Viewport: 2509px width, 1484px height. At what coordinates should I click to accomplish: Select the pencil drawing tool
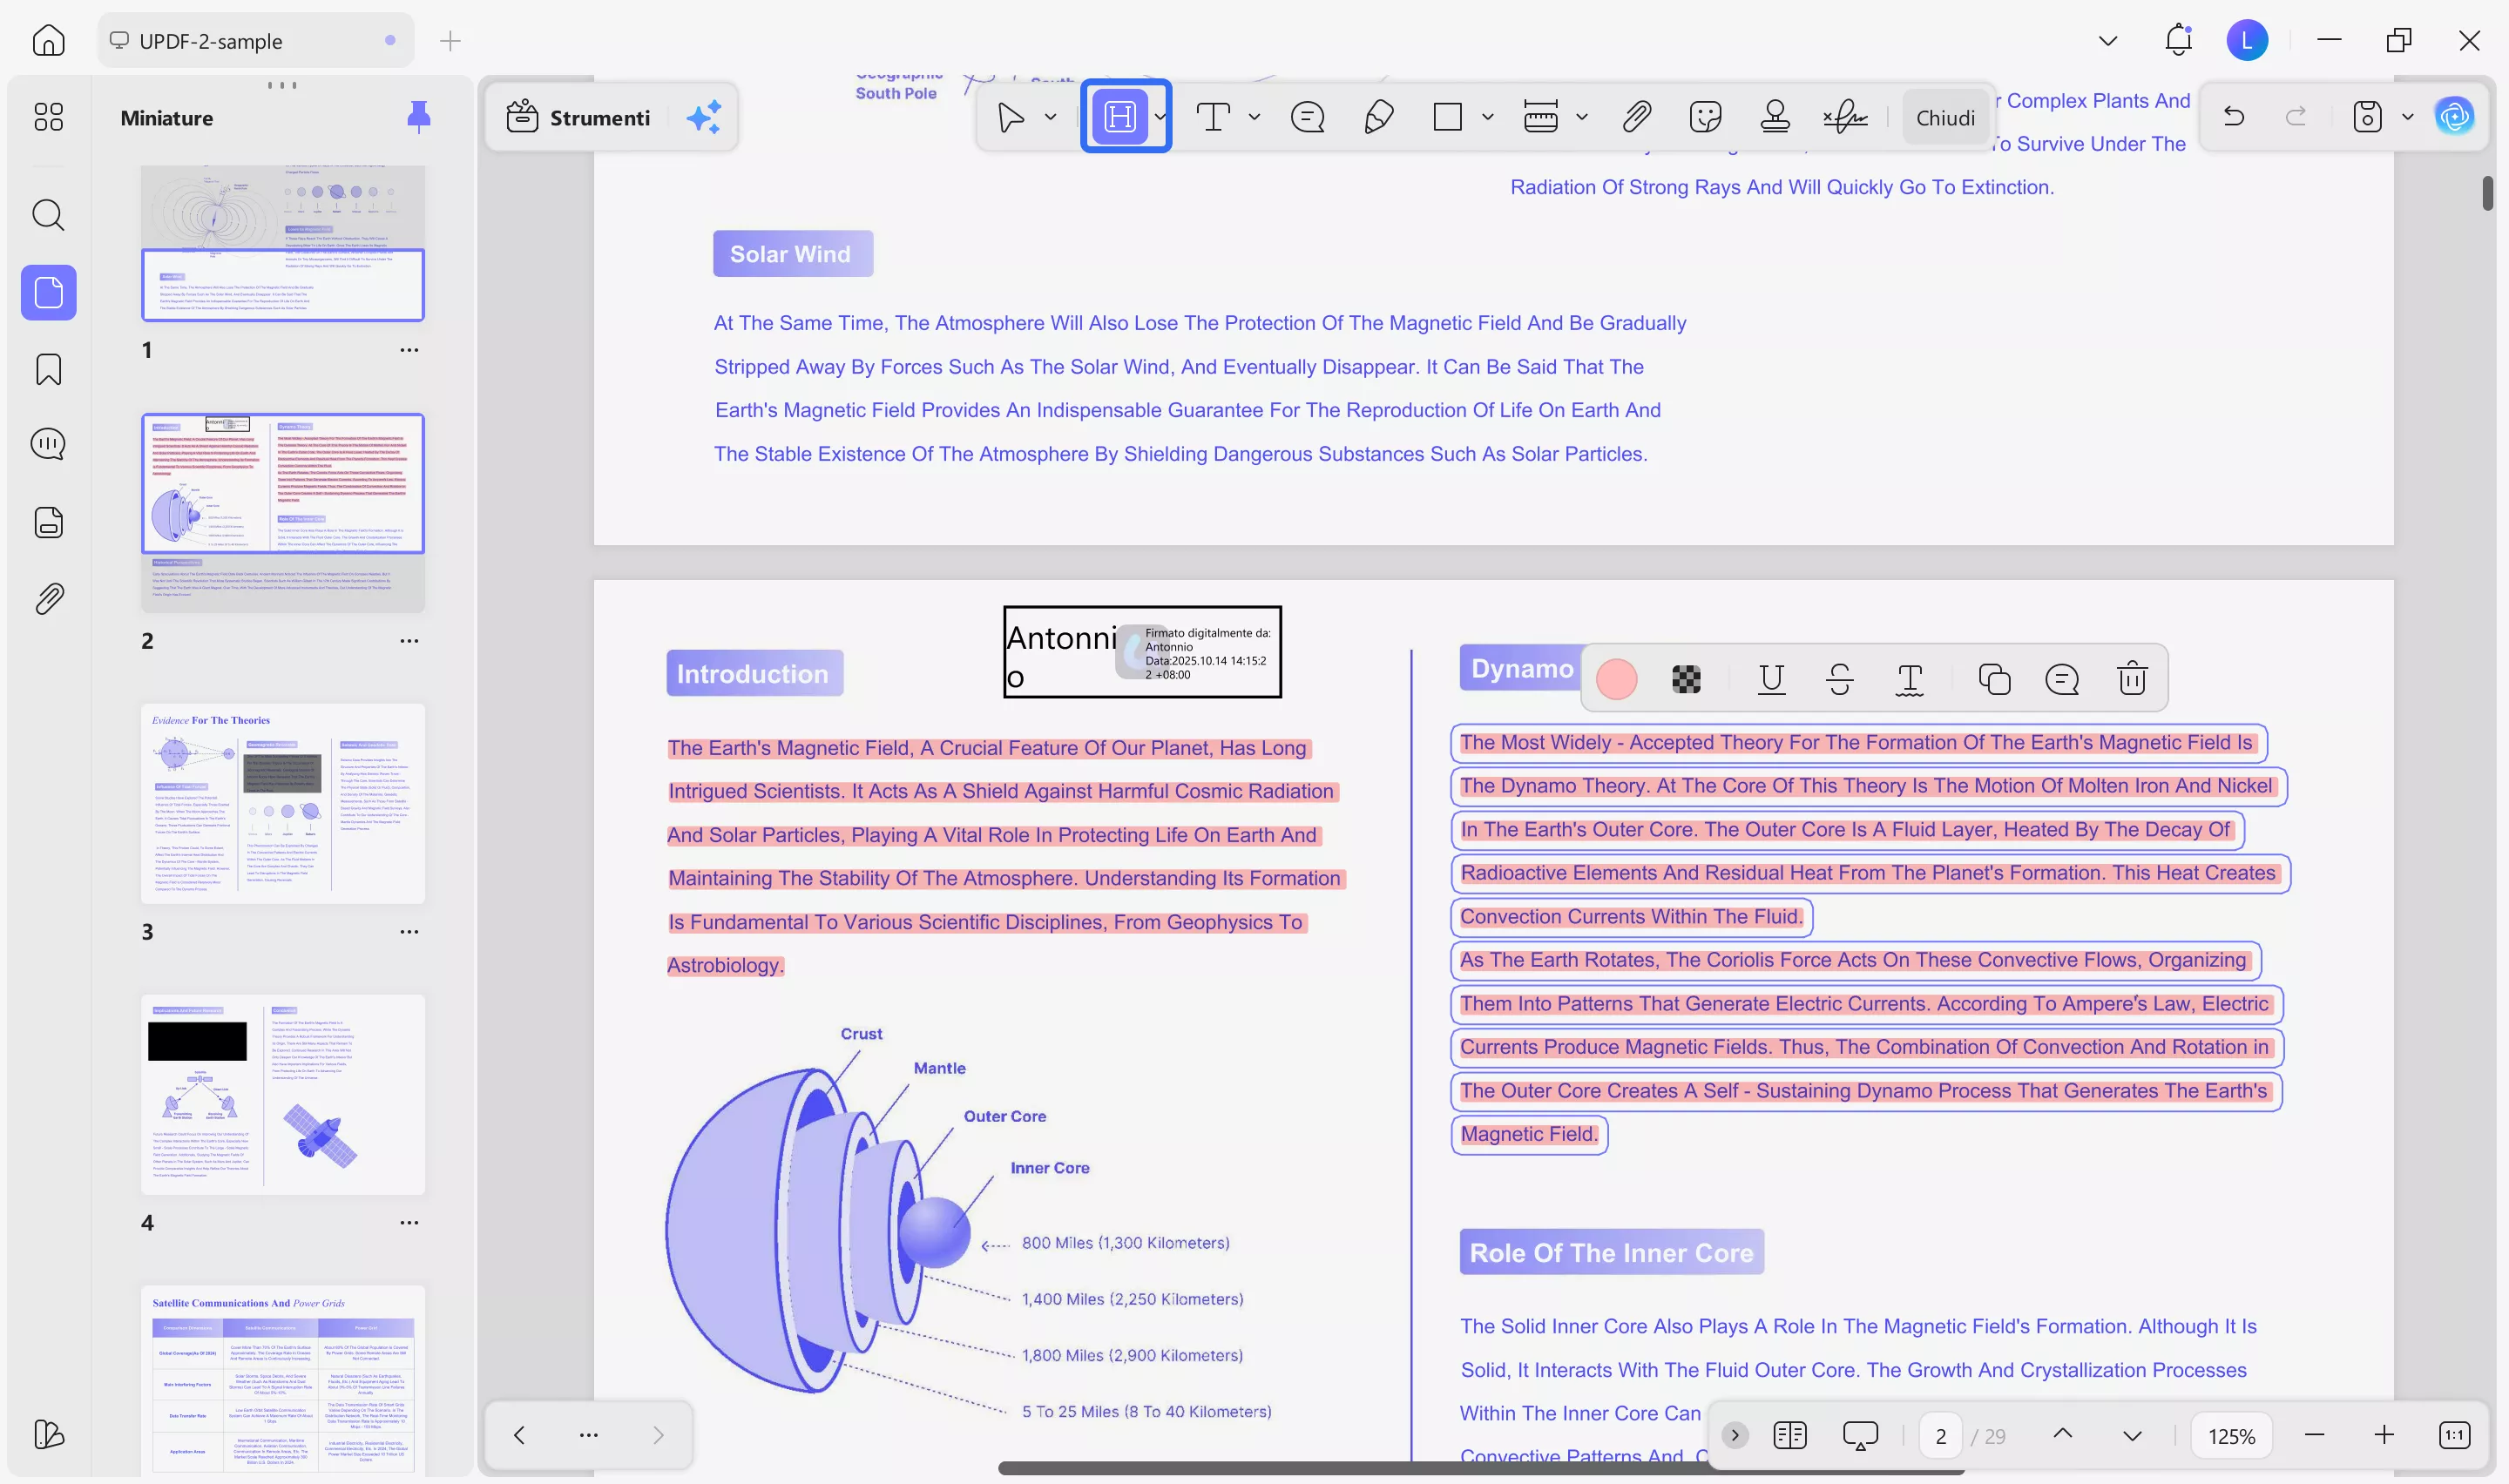(1378, 117)
